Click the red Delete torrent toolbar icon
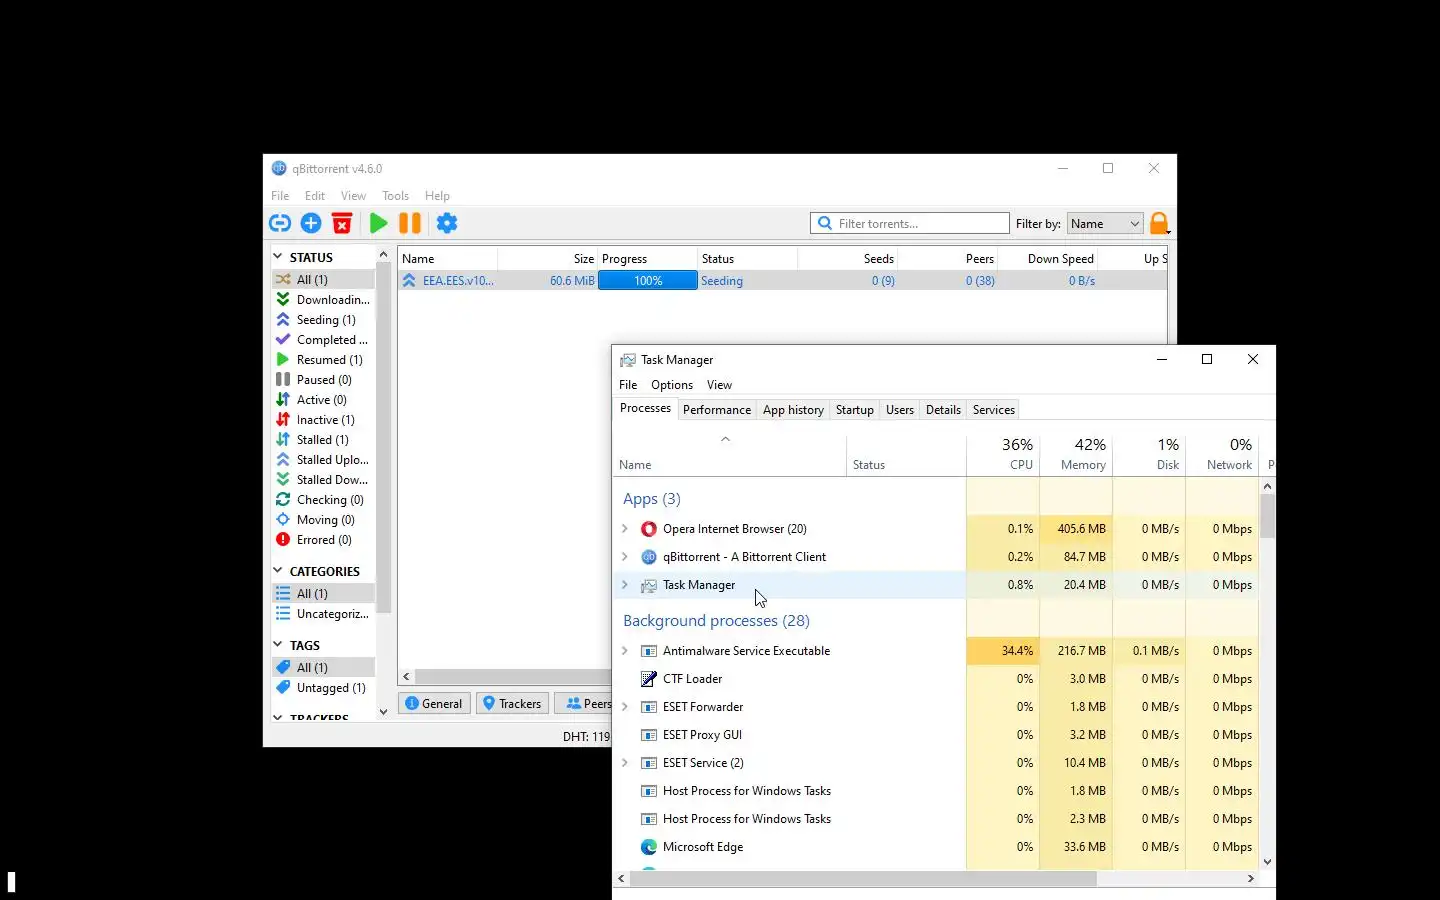The image size is (1440, 900). click(x=342, y=223)
